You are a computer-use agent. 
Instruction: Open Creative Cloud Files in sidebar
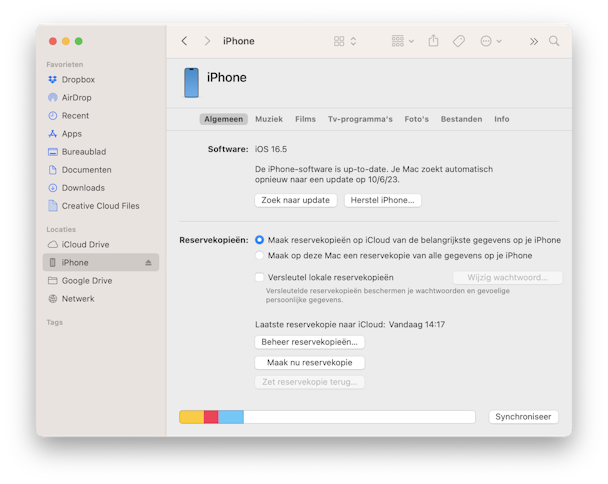[93, 206]
